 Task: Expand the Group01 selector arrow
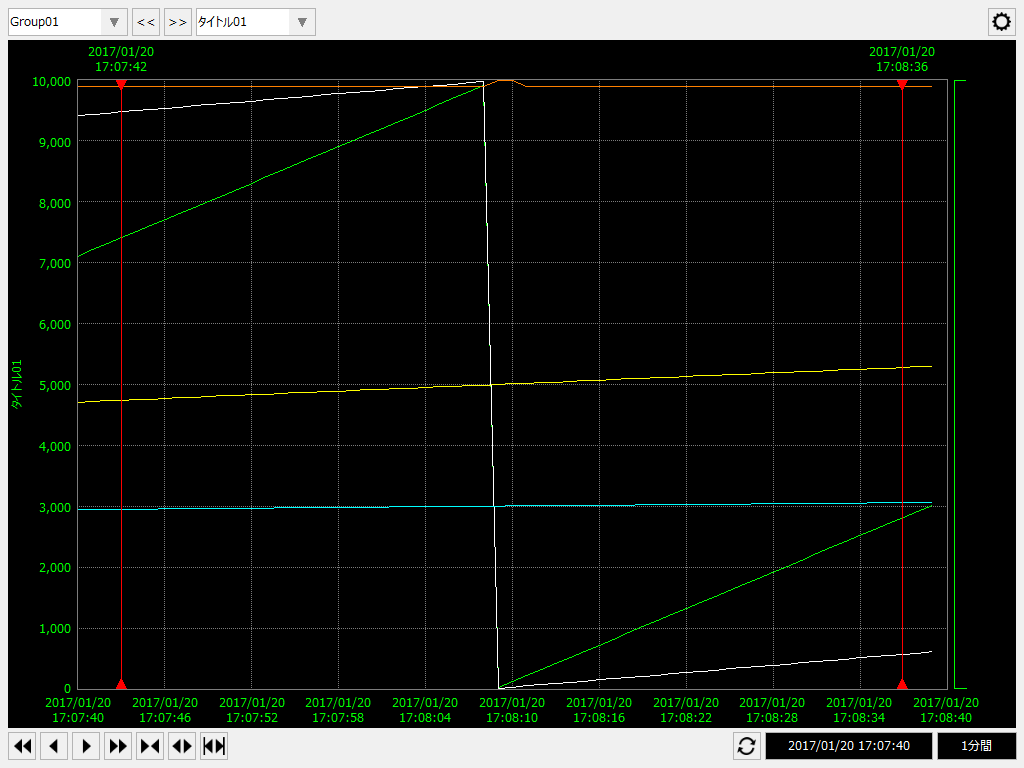pyautogui.click(x=114, y=21)
